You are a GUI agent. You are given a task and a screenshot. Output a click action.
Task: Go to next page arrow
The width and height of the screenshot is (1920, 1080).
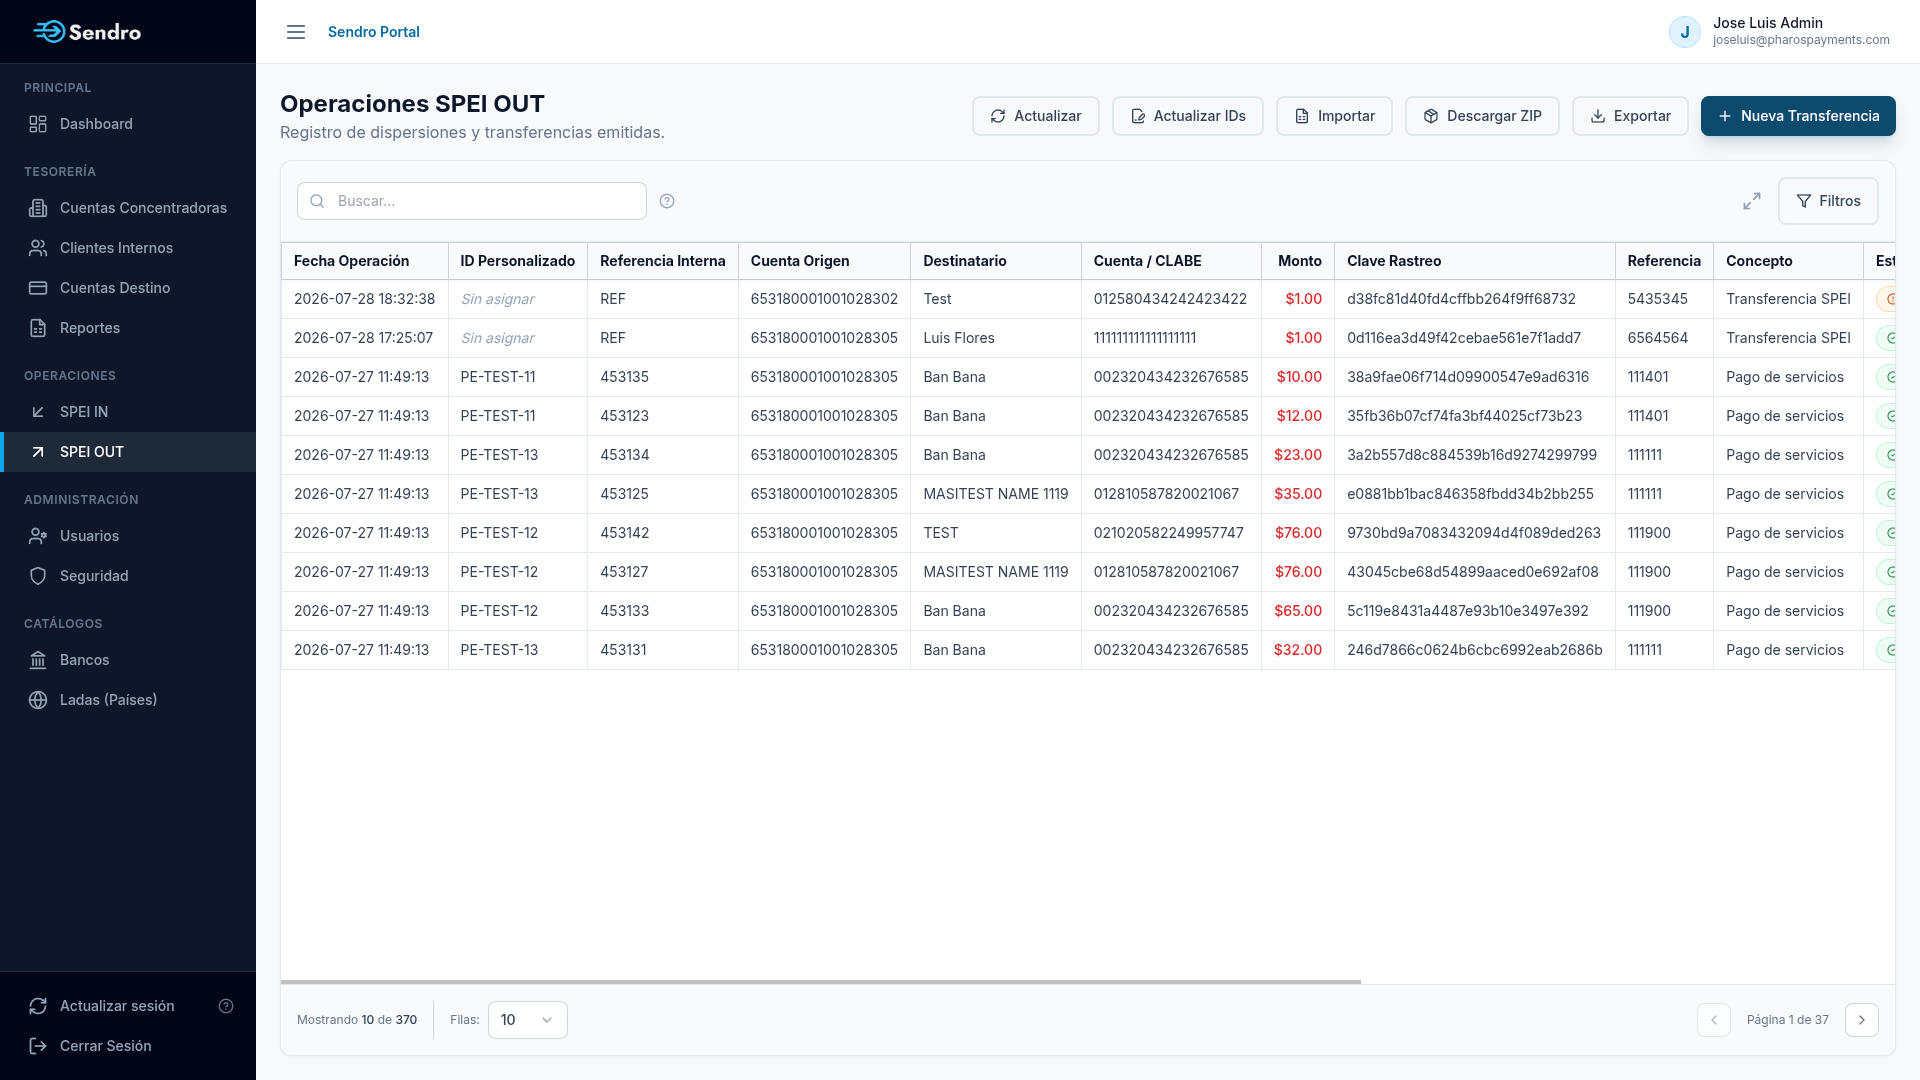point(1862,1020)
